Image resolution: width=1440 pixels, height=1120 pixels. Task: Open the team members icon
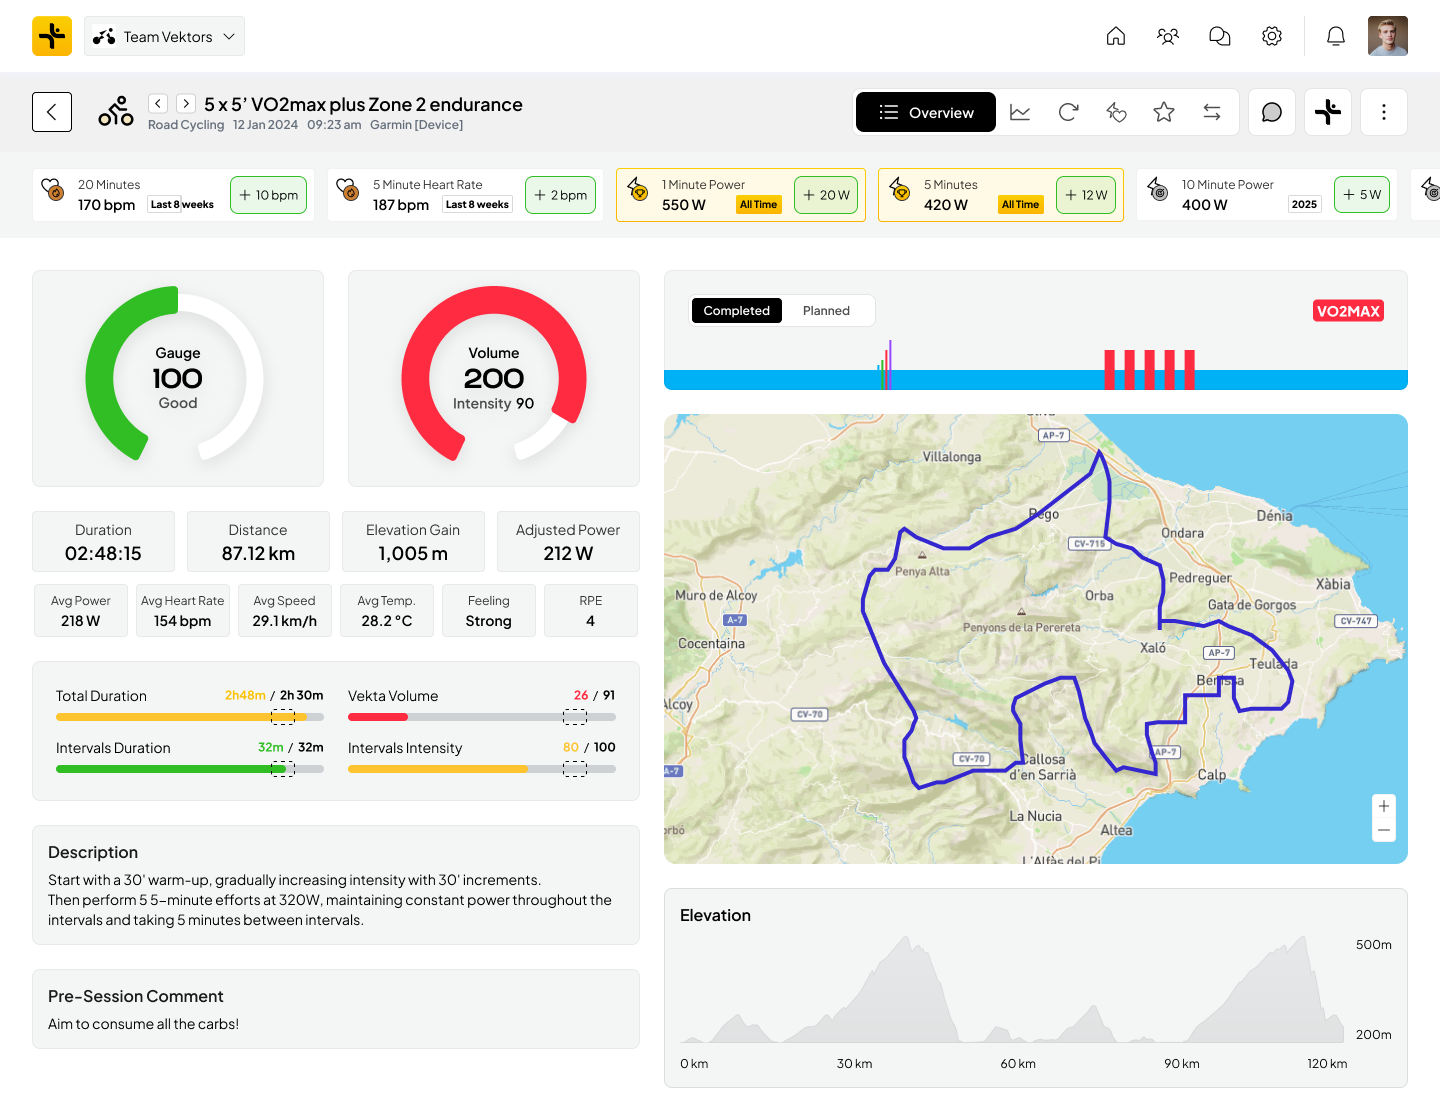tap(1168, 36)
